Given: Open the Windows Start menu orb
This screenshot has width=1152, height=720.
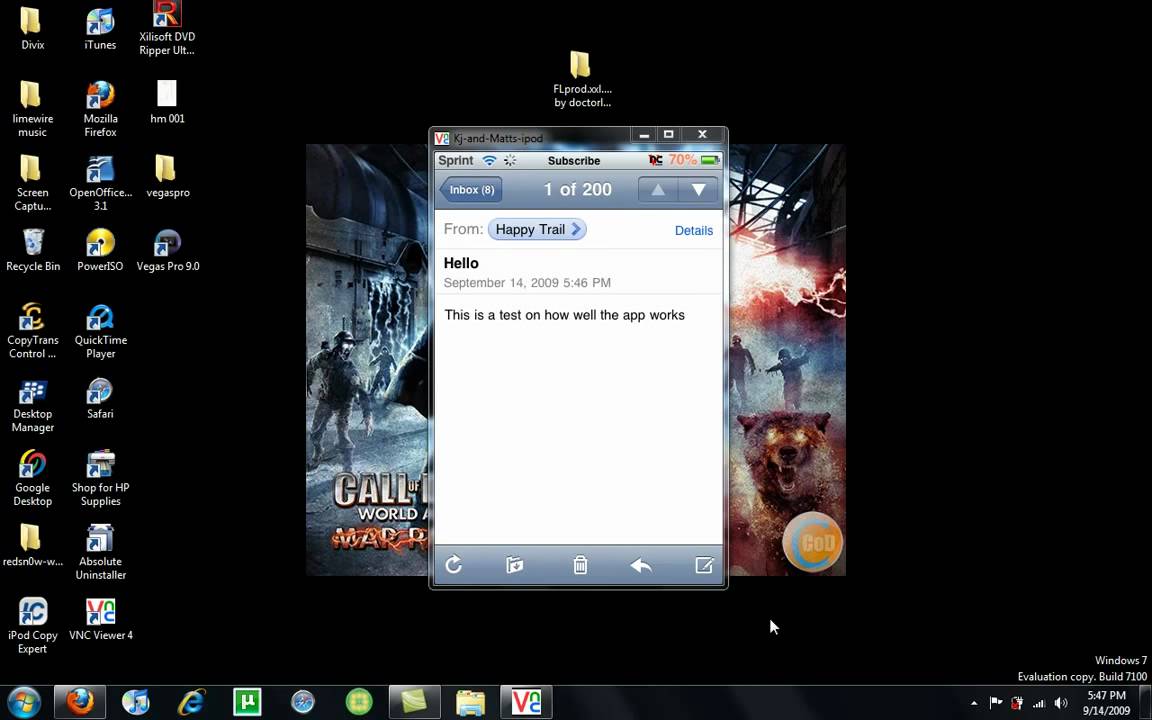Looking at the screenshot, I should tap(24, 702).
